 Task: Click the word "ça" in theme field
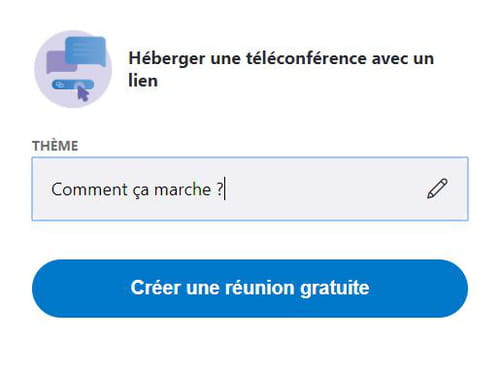click(141, 191)
